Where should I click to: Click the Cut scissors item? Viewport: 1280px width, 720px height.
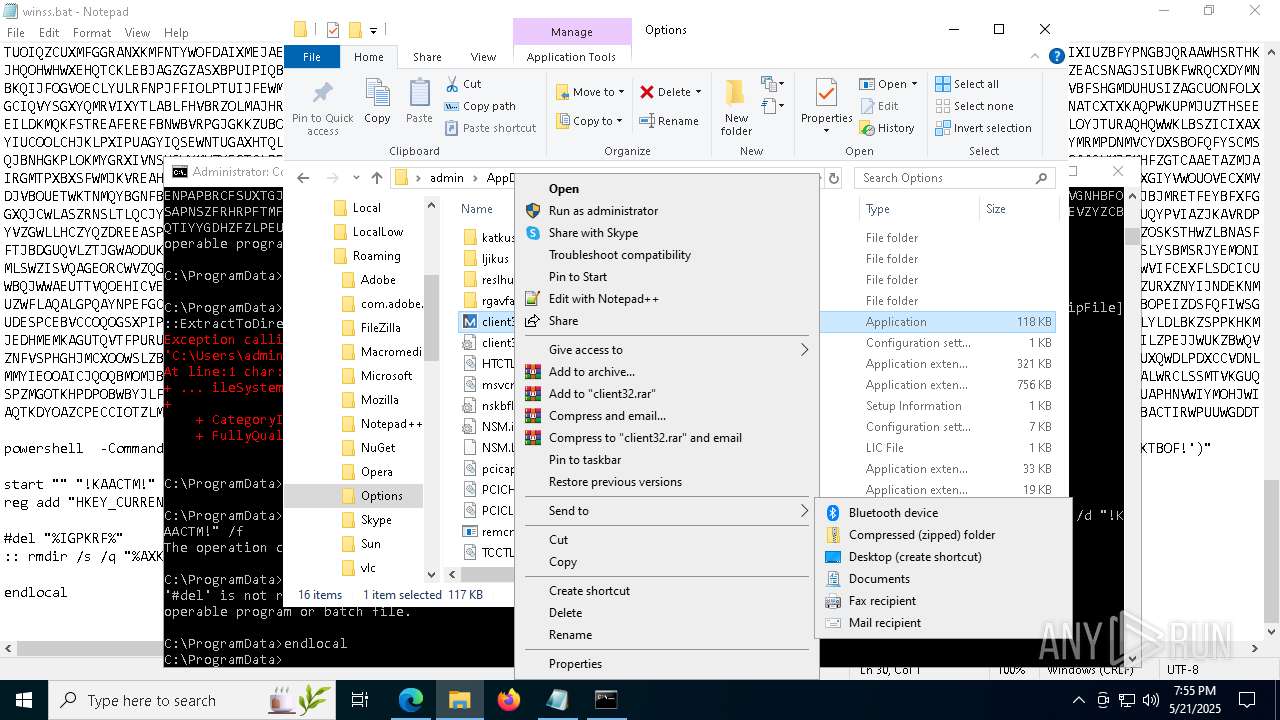click(463, 84)
